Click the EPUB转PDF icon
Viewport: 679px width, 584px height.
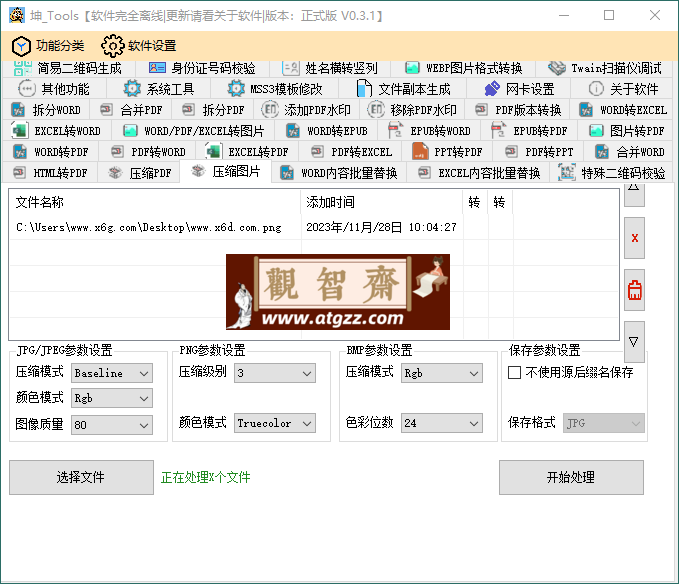[498, 130]
